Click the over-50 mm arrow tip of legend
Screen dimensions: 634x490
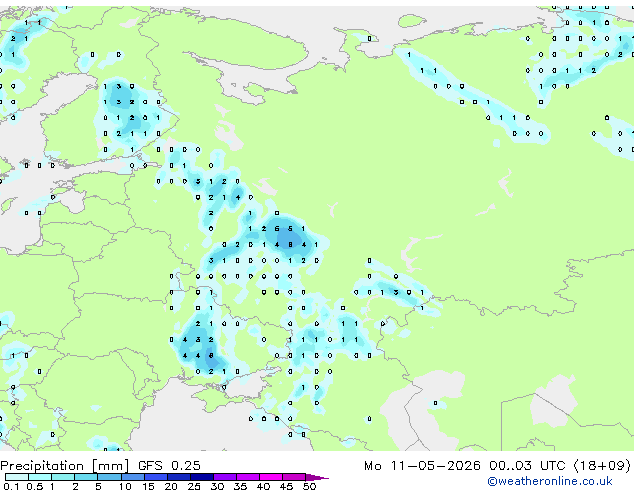317,478
